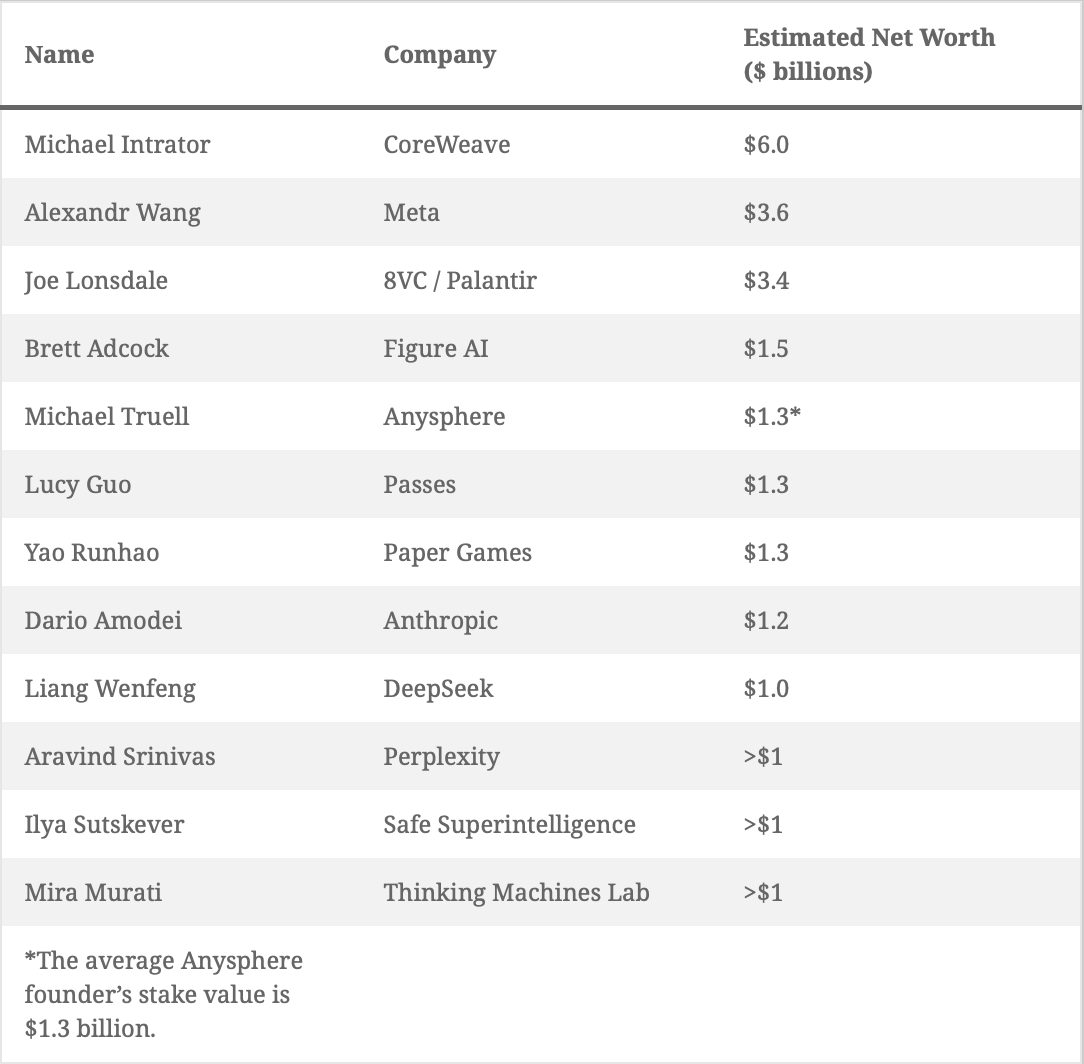Viewport: 1084px width, 1064px height.
Task: Select the Joe Lonsdale row name
Action: coord(96,281)
